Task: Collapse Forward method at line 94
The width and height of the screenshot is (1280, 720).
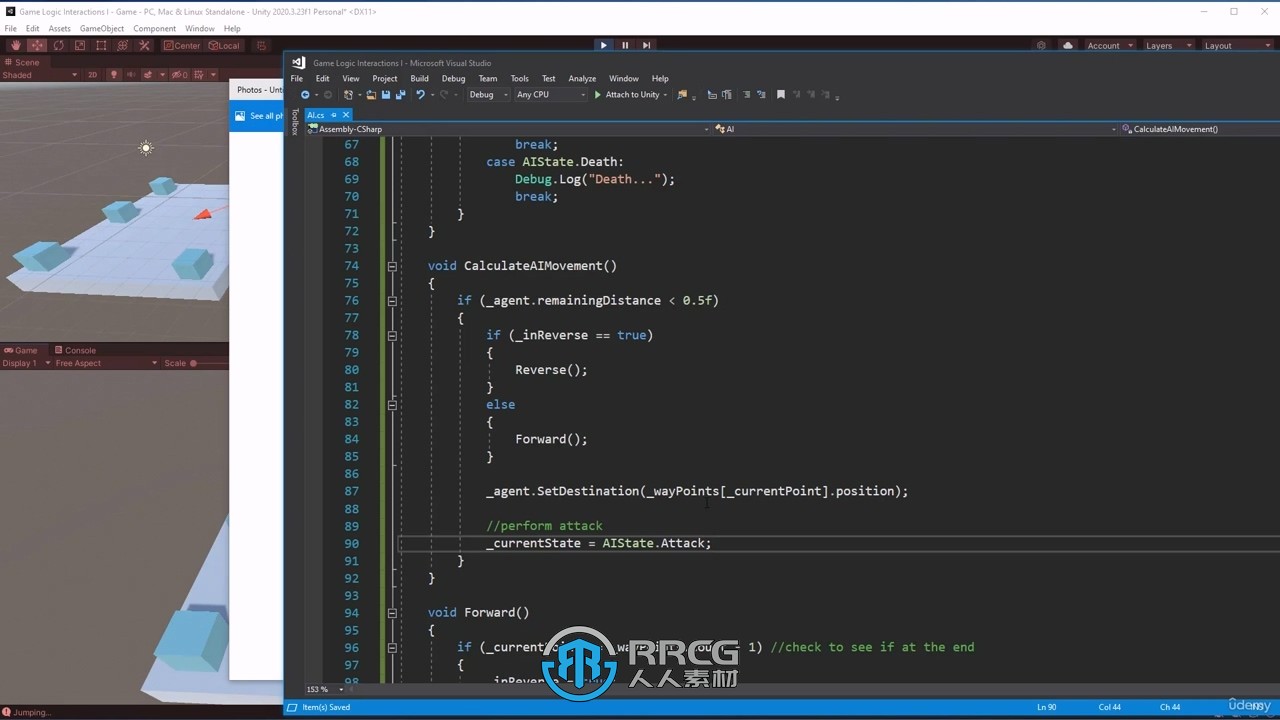Action: 392,613
